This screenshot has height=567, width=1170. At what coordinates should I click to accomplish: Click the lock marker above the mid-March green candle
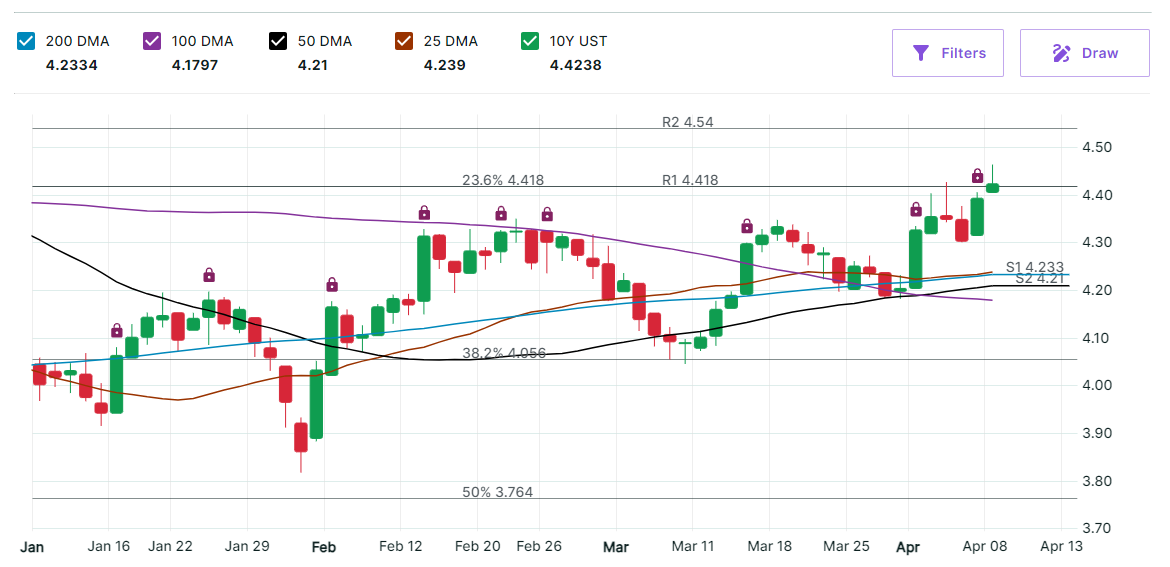coord(747,226)
